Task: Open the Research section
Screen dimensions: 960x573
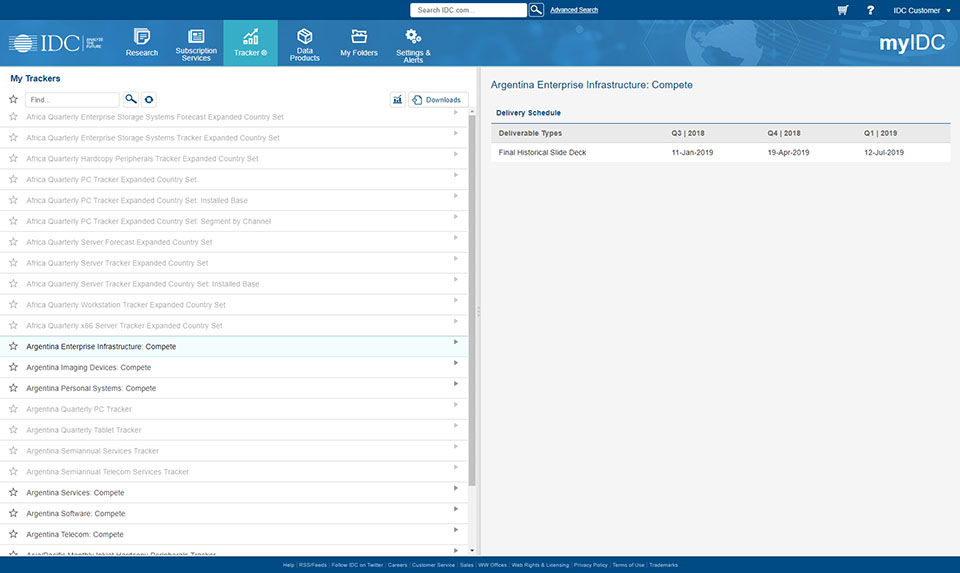Action: [141, 43]
